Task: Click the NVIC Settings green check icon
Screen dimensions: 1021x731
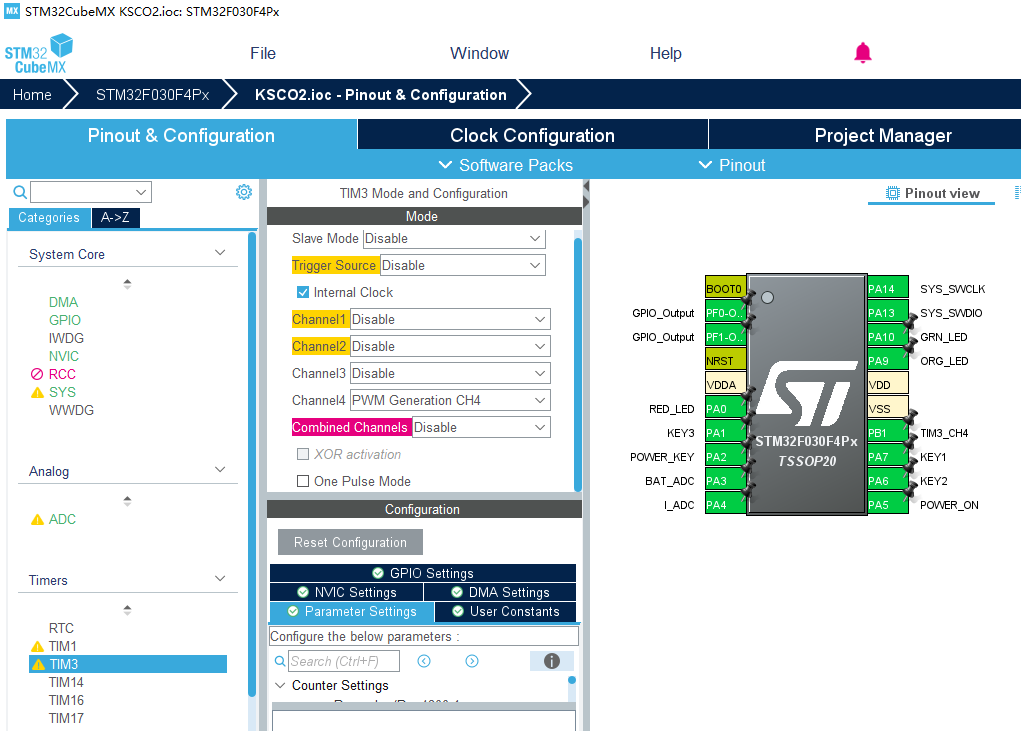Action: [303, 592]
